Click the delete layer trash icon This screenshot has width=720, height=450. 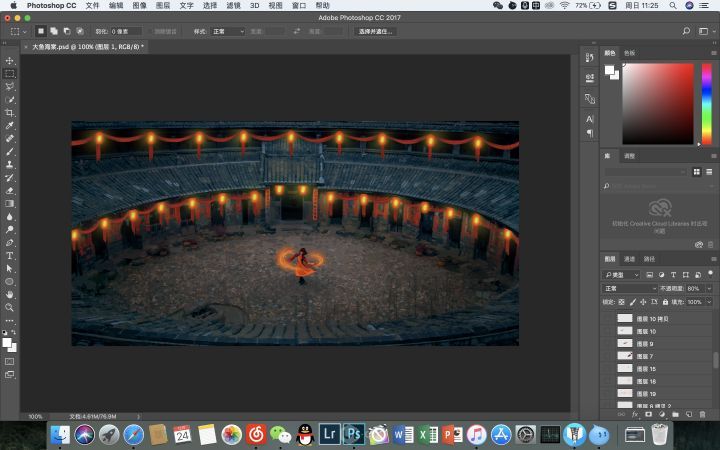pos(703,414)
